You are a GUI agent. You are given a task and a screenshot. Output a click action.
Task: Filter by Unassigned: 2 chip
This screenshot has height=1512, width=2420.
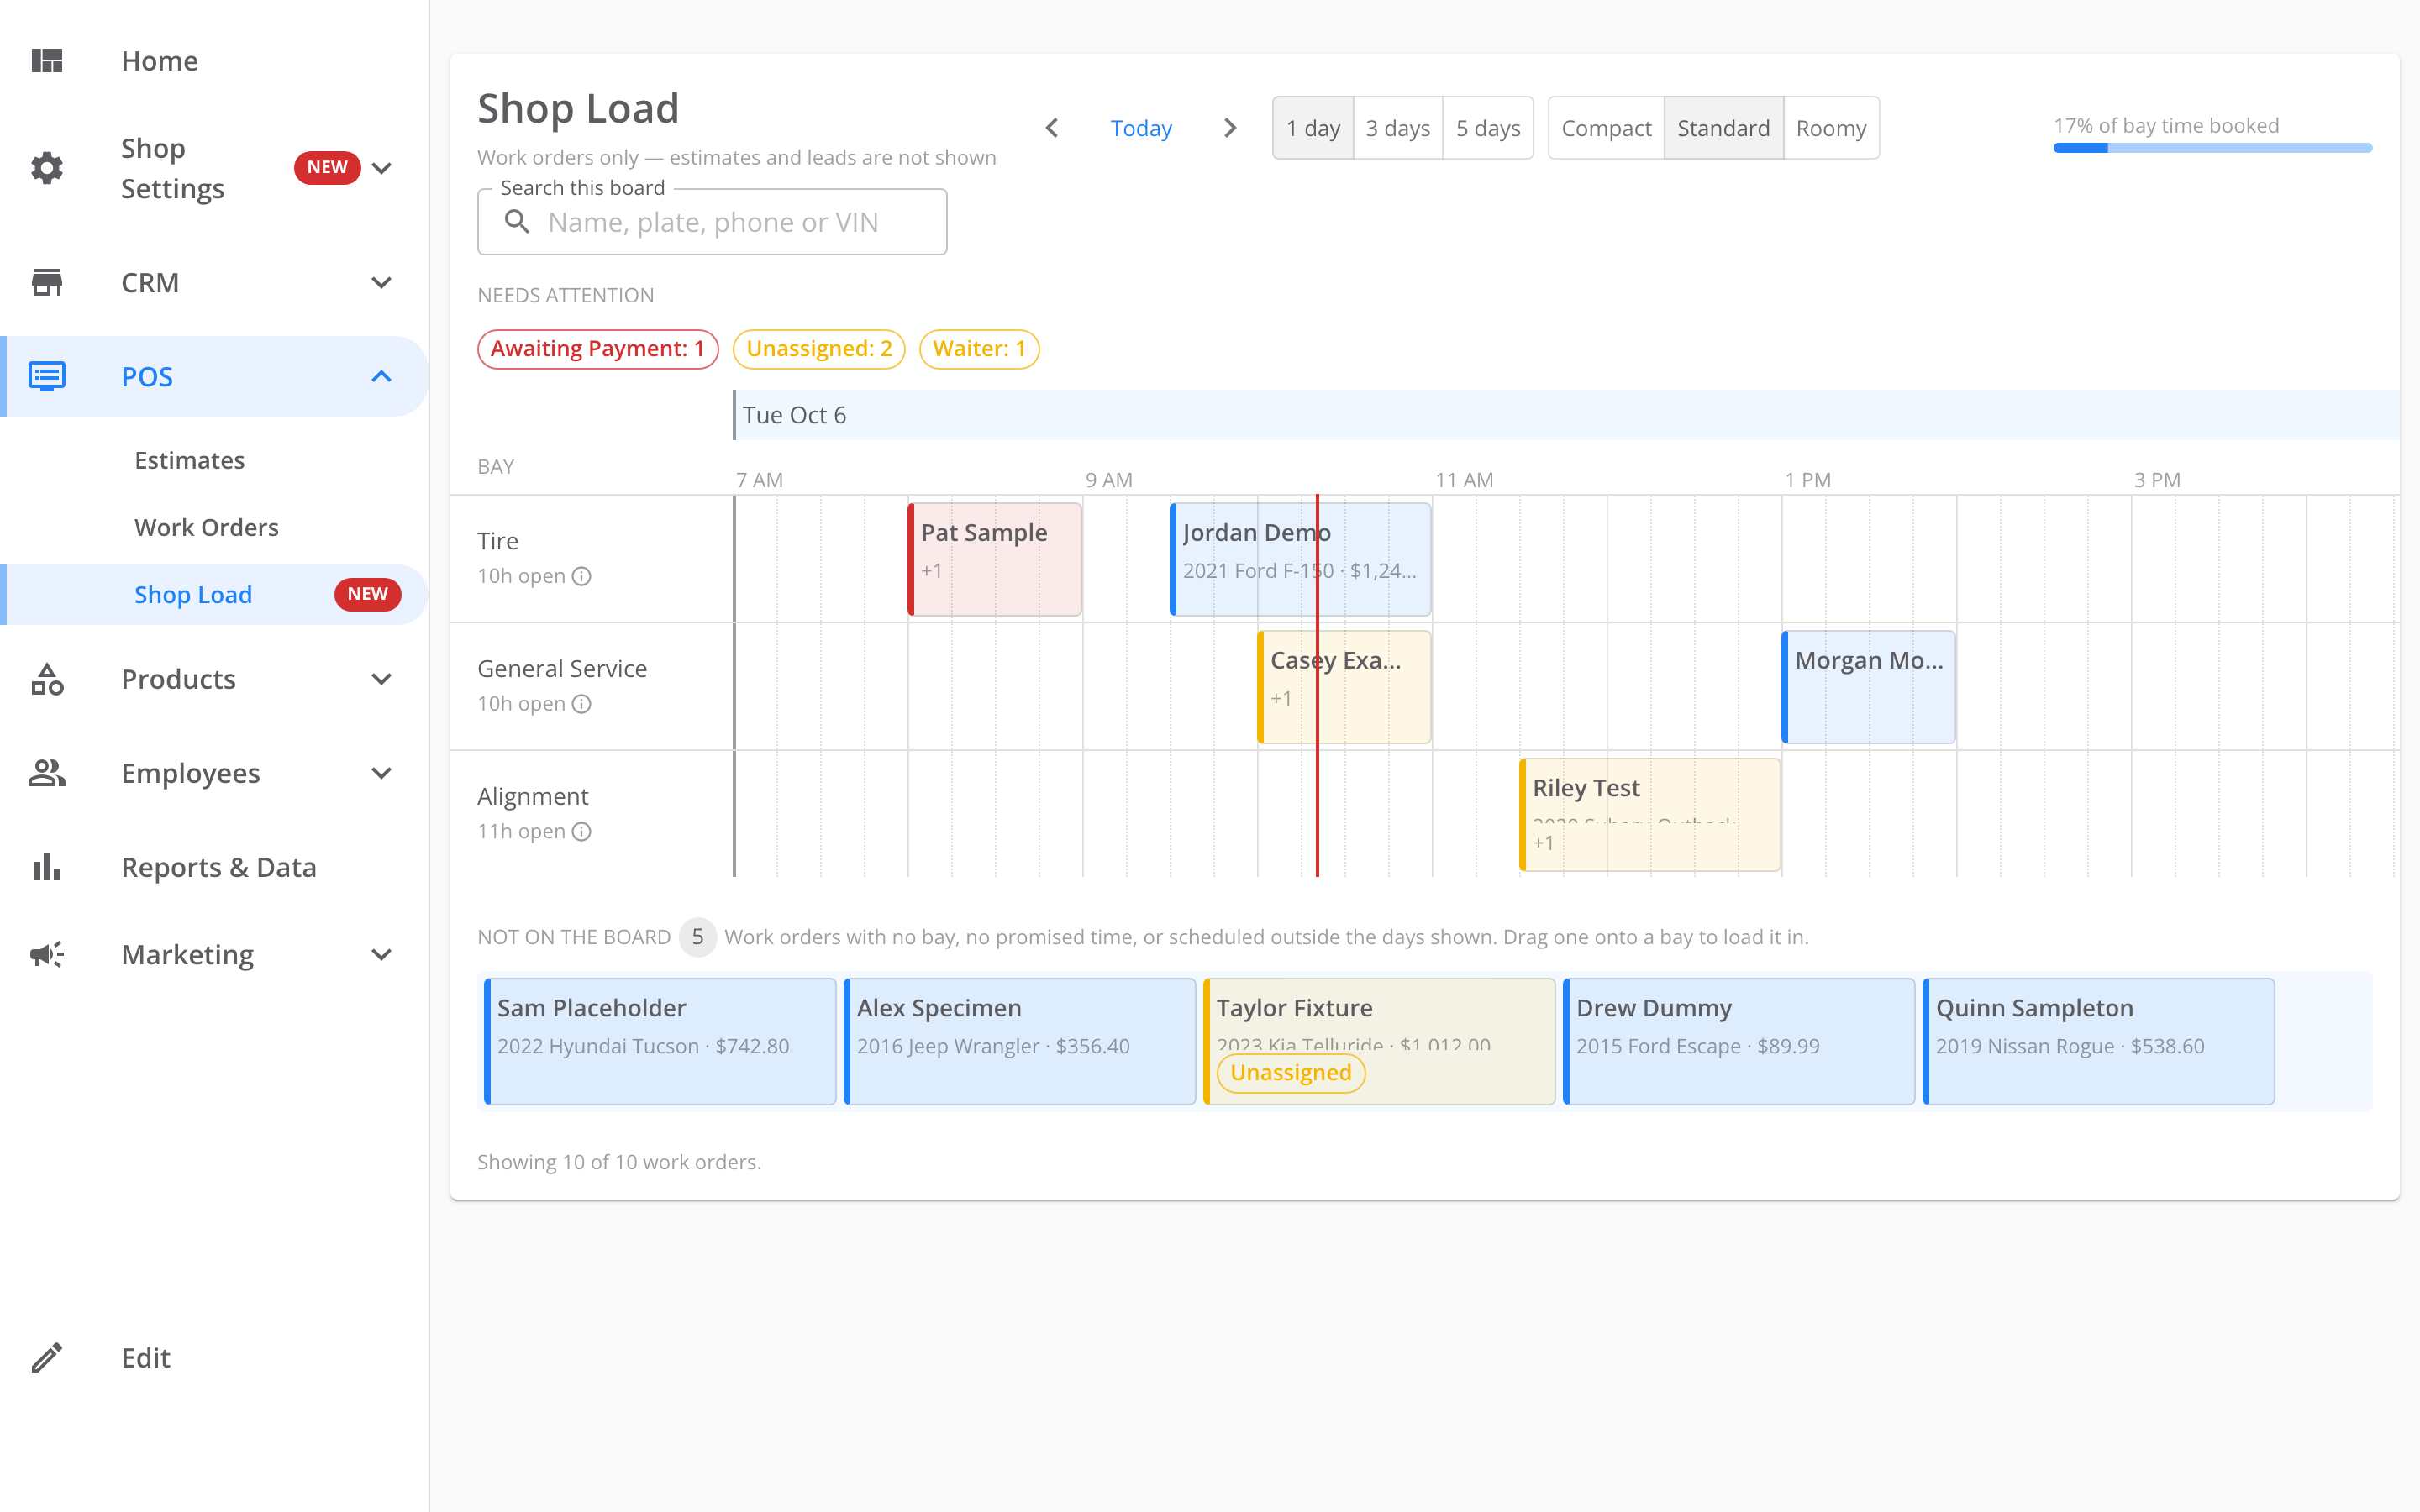tap(819, 349)
